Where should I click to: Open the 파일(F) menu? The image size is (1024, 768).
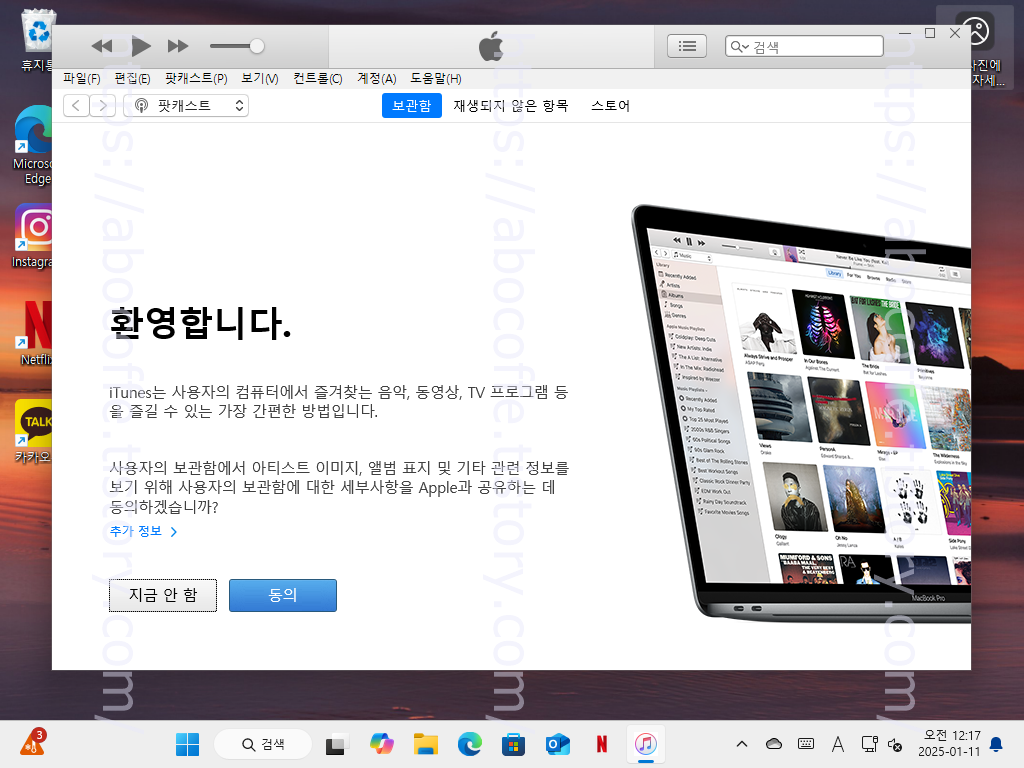coord(82,78)
